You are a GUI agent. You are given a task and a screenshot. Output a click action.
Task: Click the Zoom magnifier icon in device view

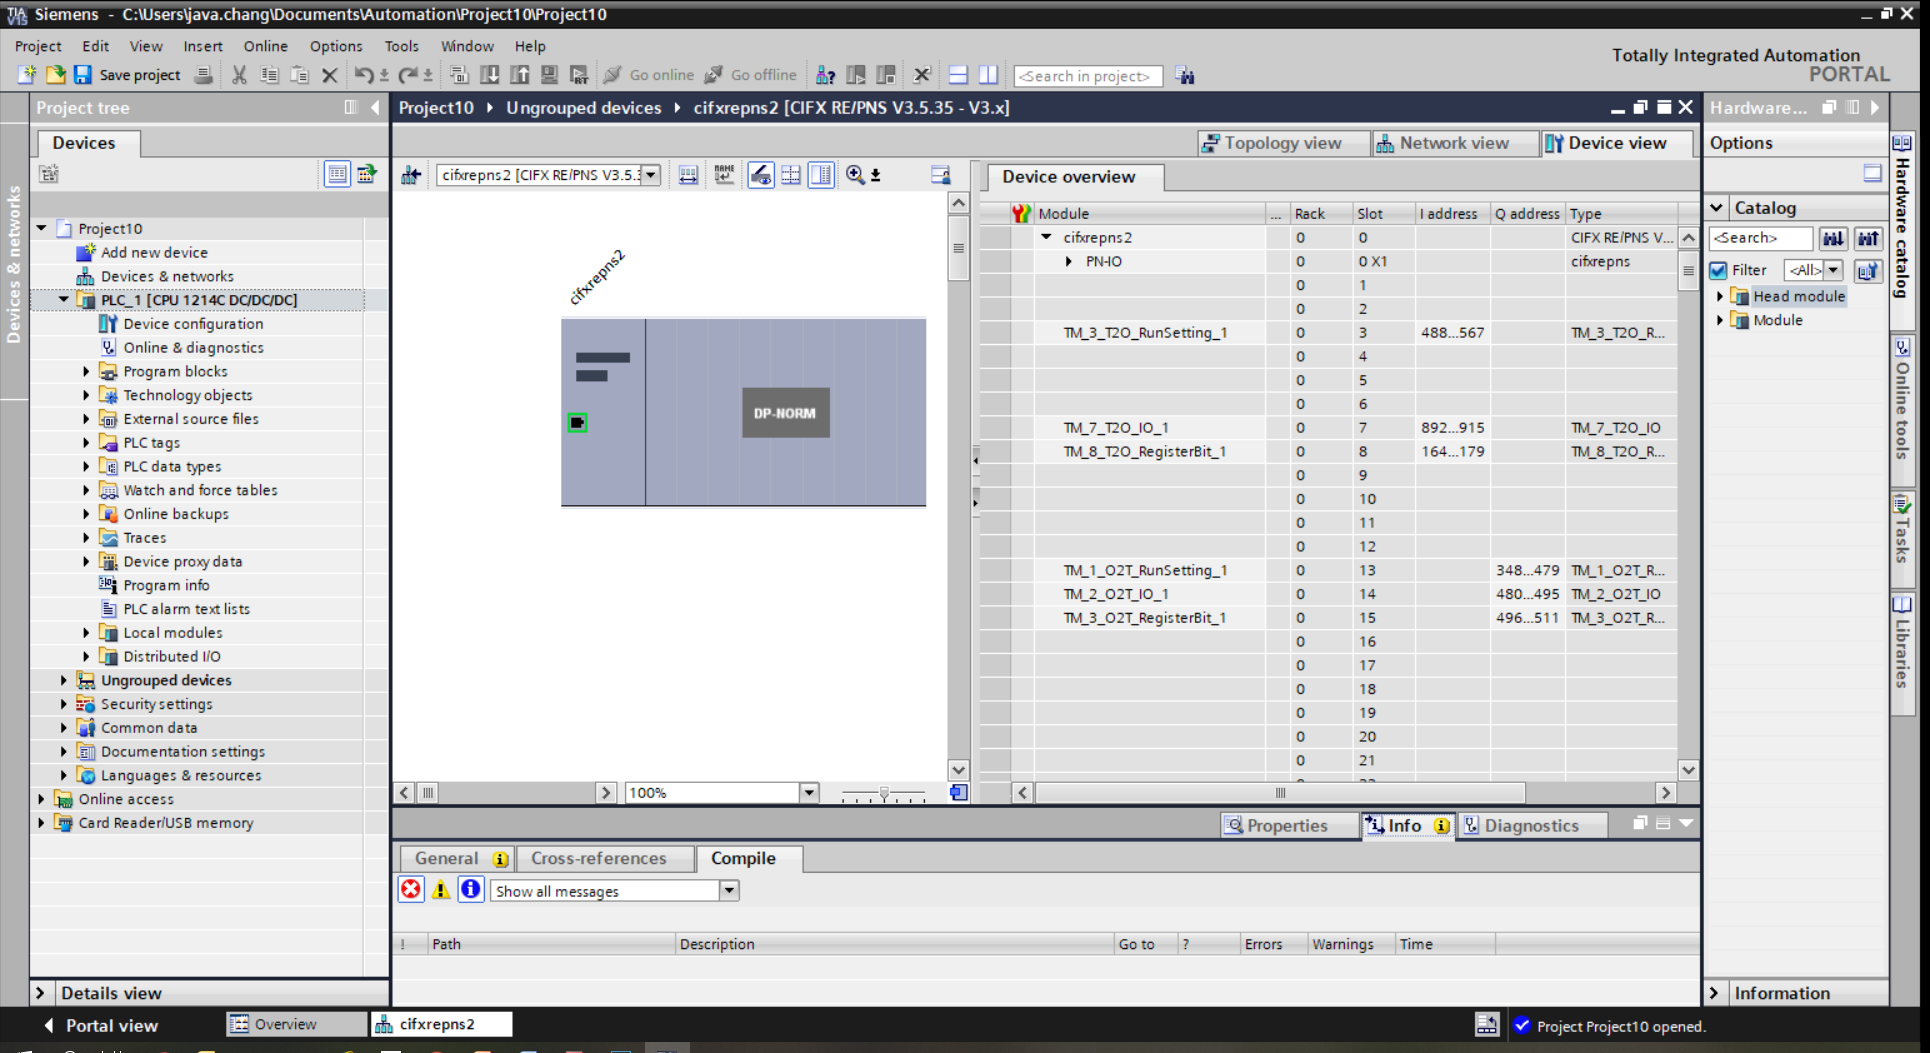click(x=855, y=175)
